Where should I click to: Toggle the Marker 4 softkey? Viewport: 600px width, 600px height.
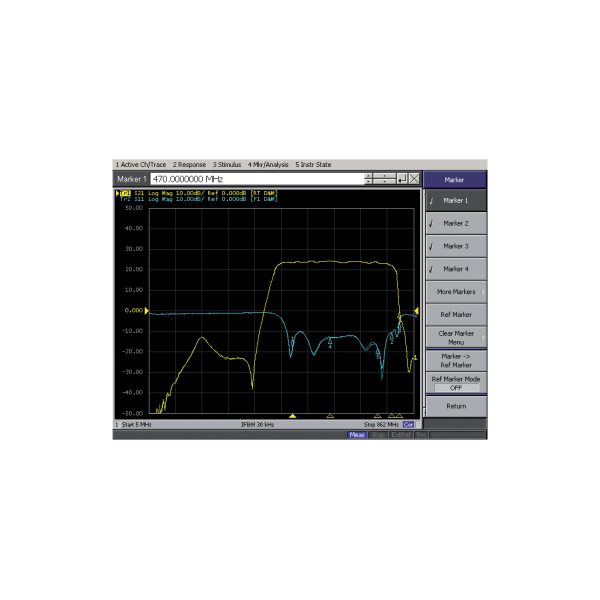(456, 269)
